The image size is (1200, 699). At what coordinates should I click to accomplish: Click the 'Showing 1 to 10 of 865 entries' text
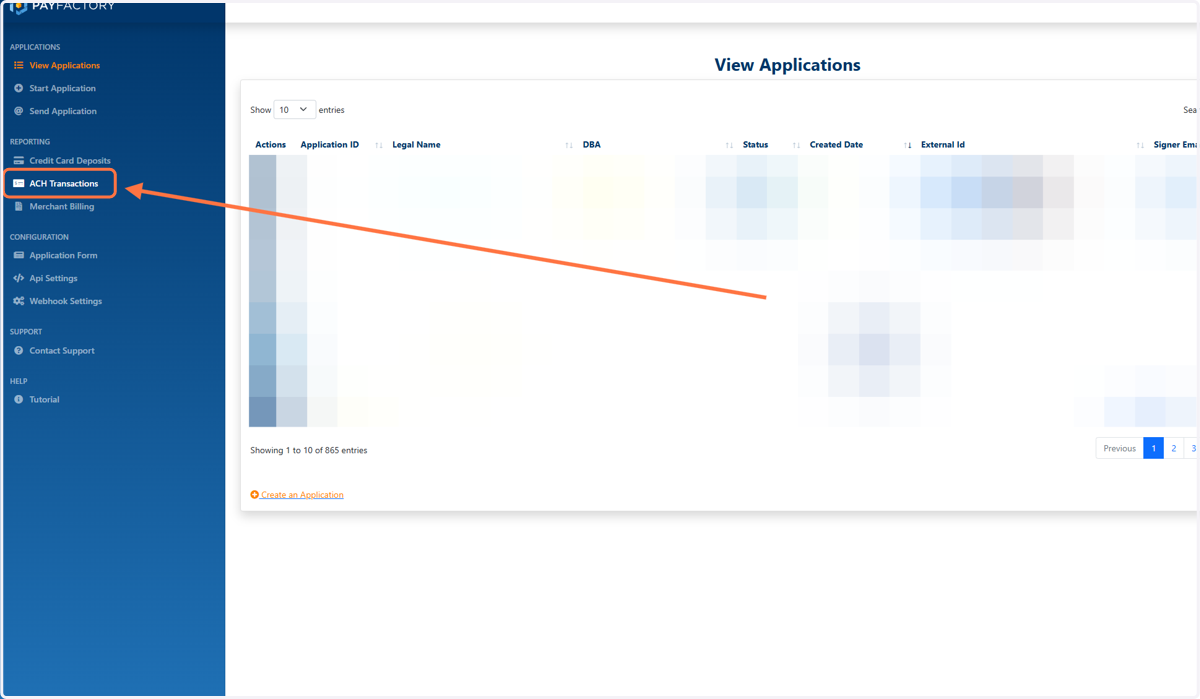309,450
